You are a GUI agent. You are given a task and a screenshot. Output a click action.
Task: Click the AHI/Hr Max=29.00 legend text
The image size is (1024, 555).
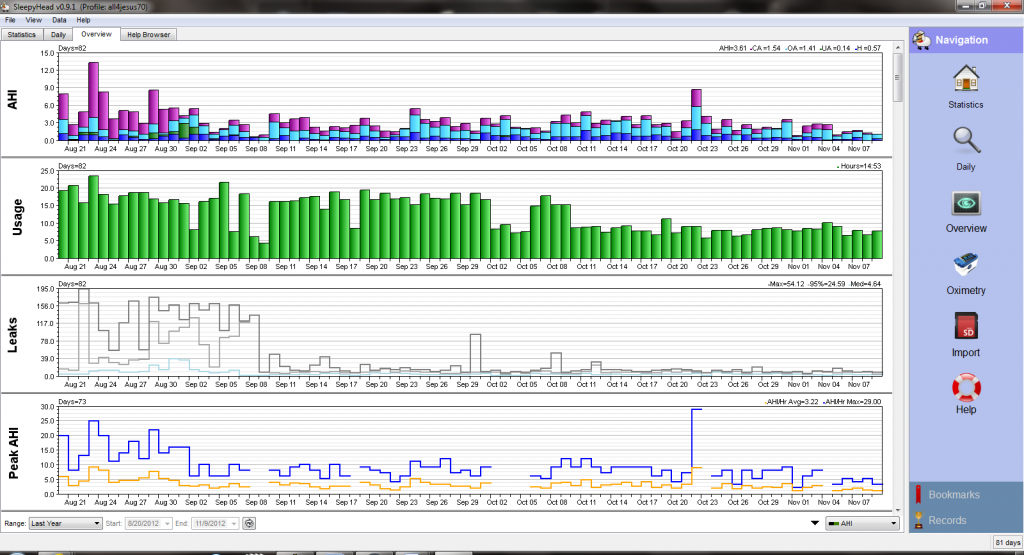852,402
